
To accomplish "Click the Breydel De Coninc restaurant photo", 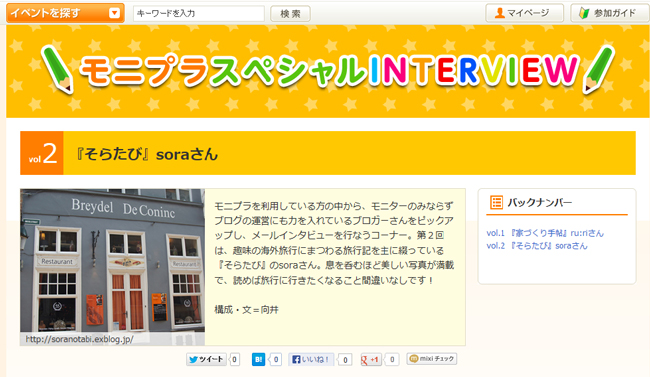I will click(x=112, y=262).
